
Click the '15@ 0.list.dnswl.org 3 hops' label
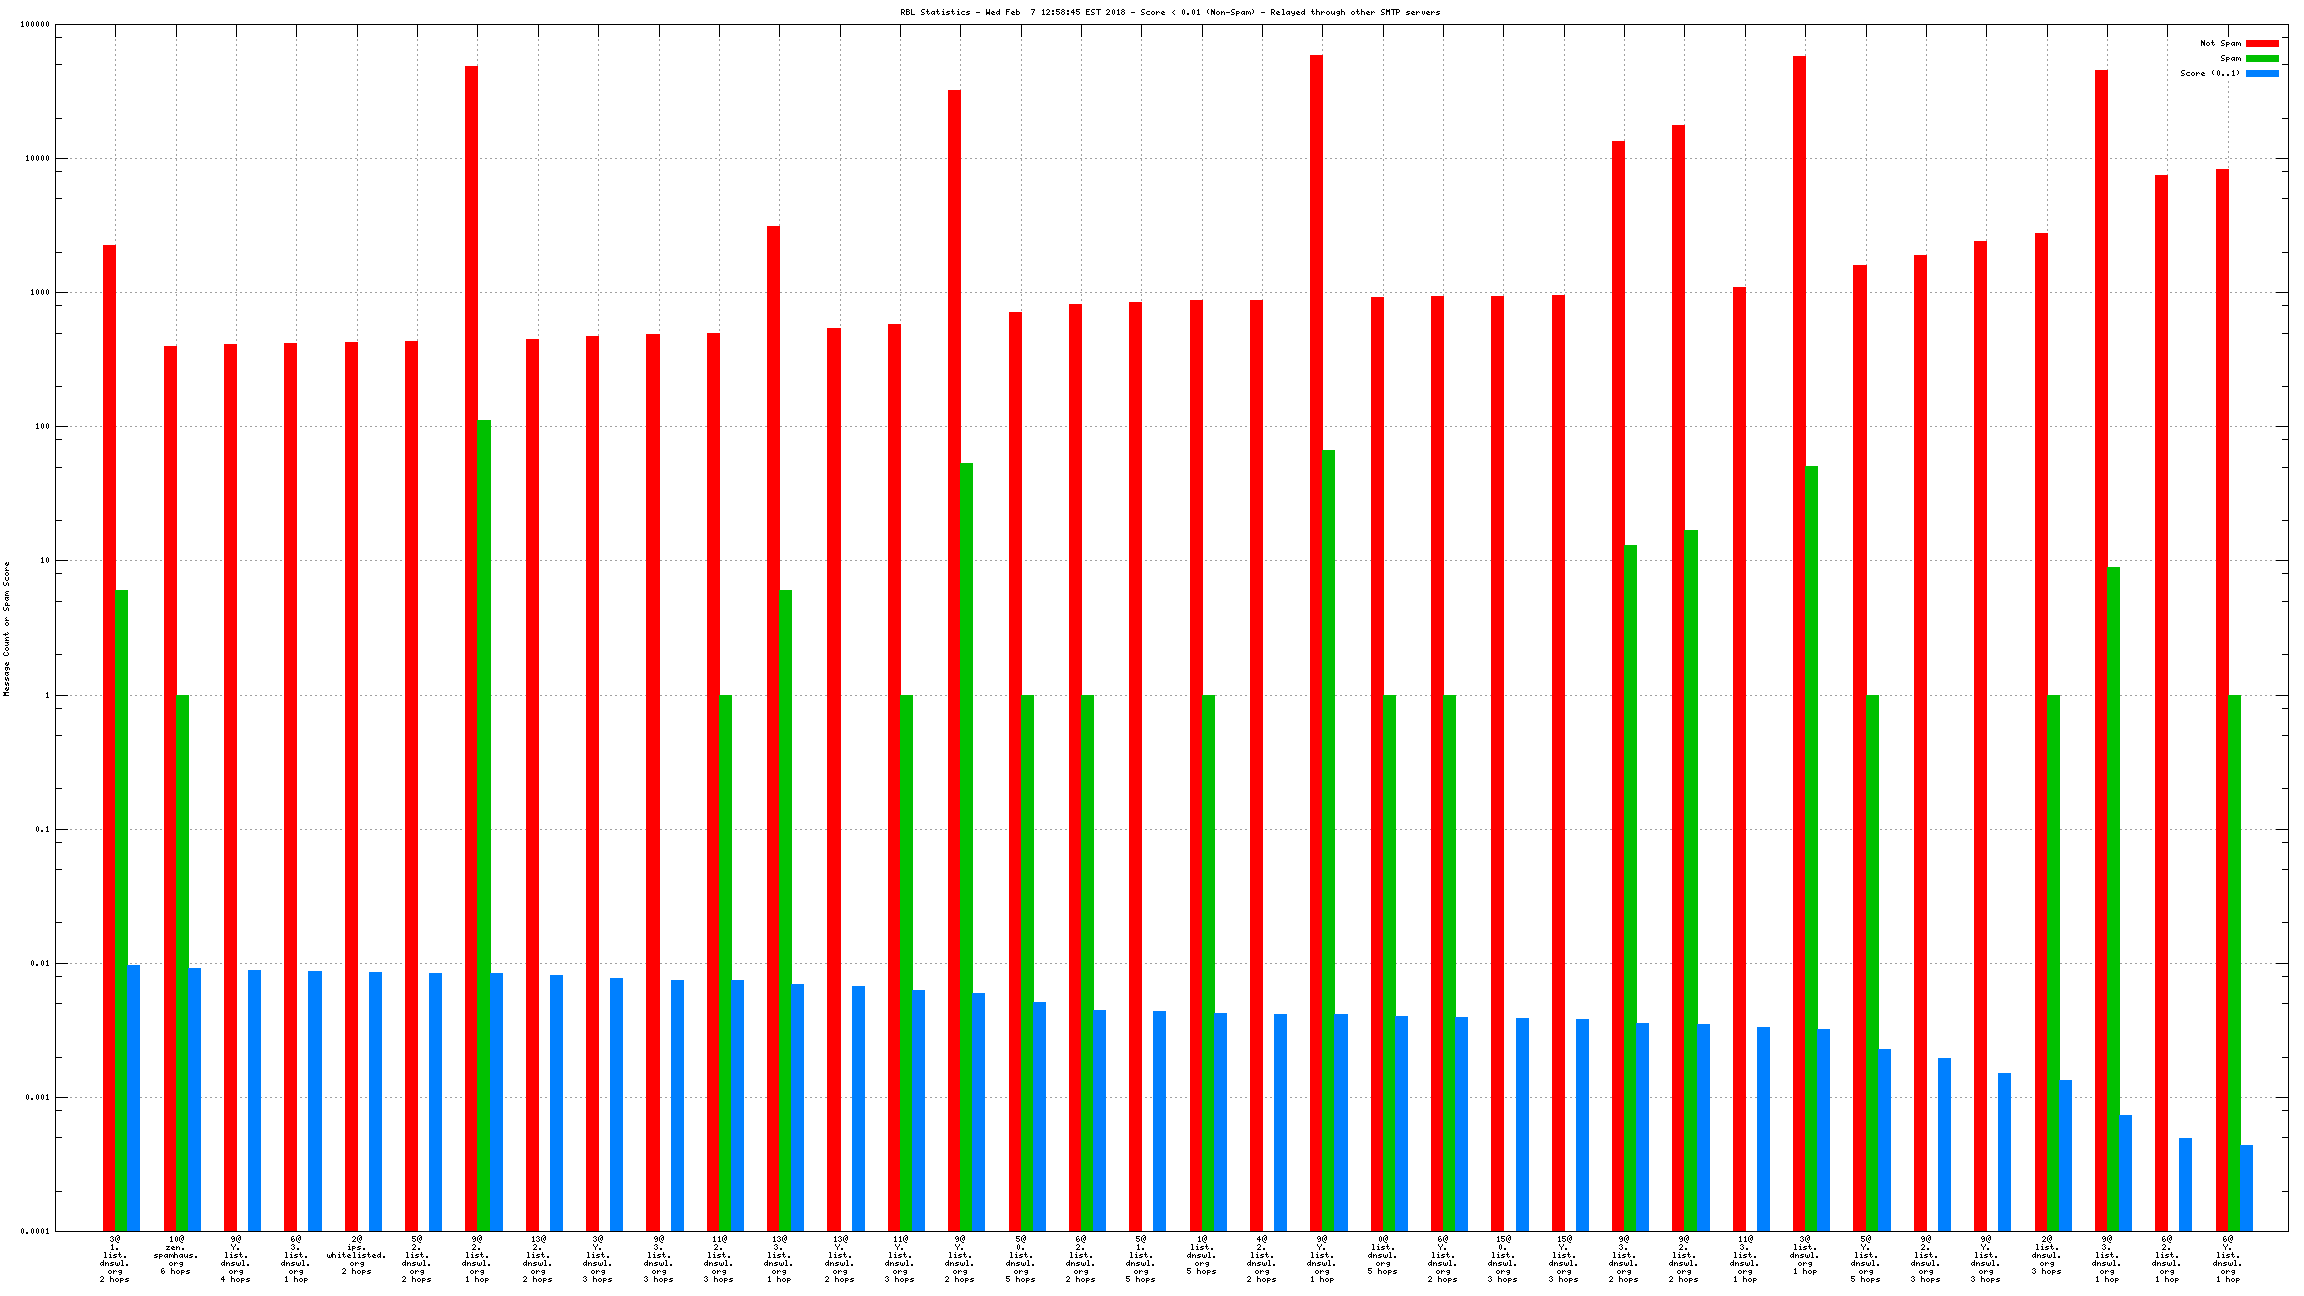pyautogui.click(x=1503, y=1259)
